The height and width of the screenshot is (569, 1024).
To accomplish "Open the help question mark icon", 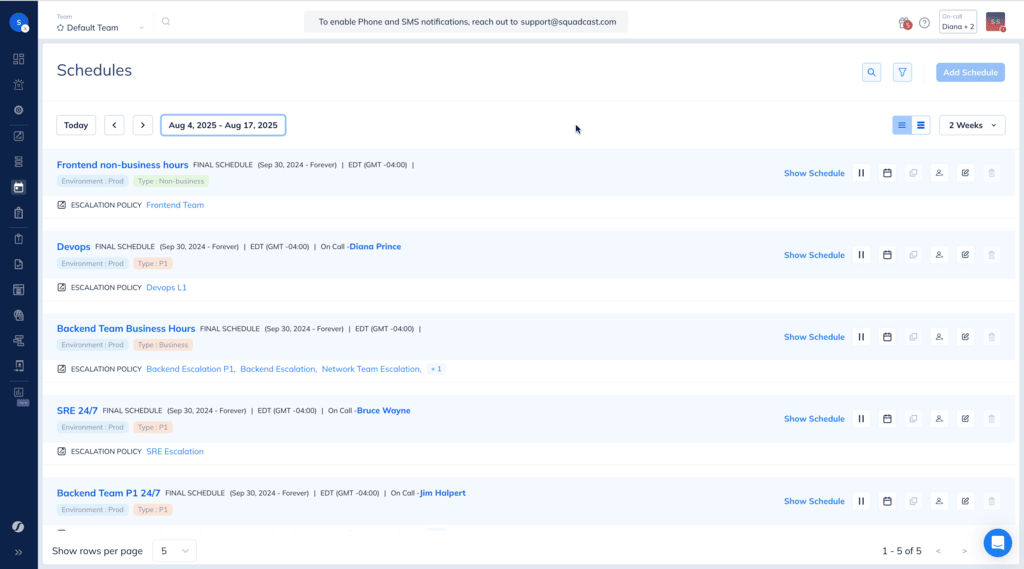I will tap(924, 23).
